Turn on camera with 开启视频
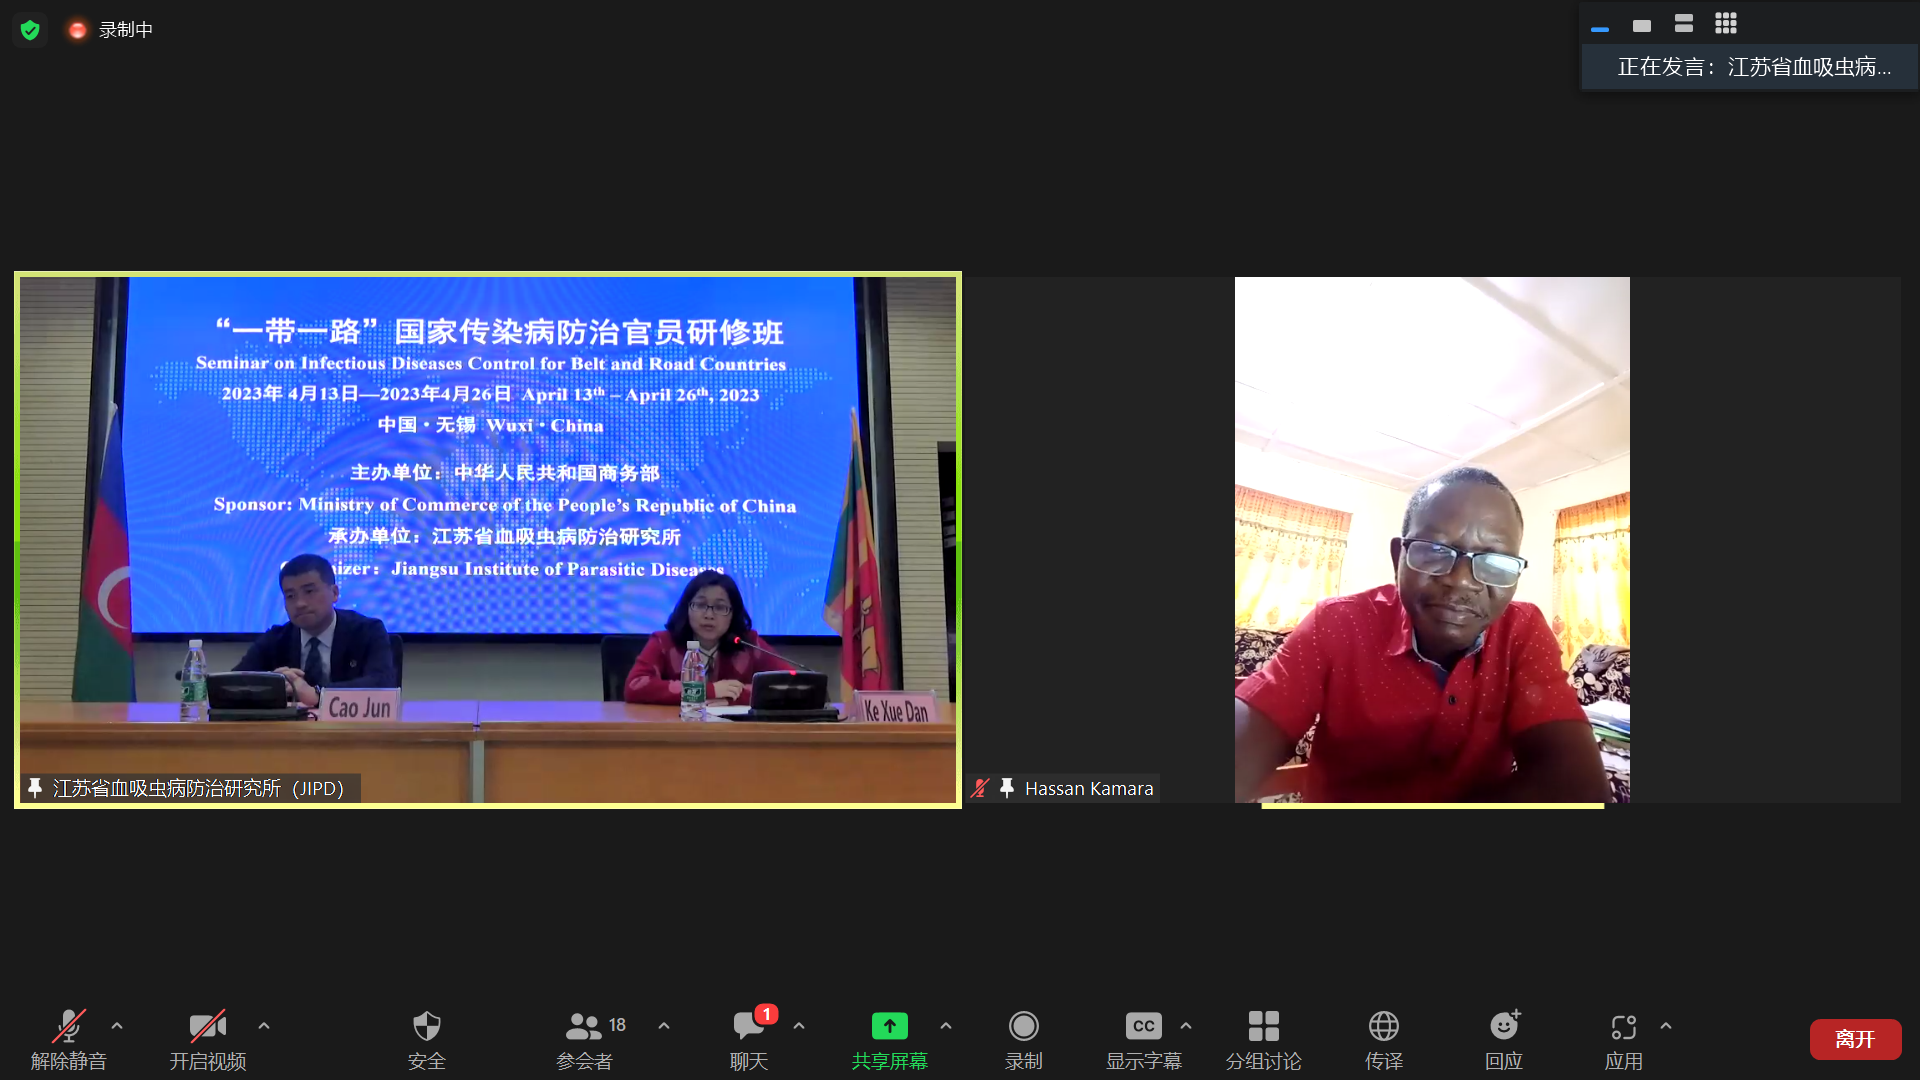 click(208, 1040)
